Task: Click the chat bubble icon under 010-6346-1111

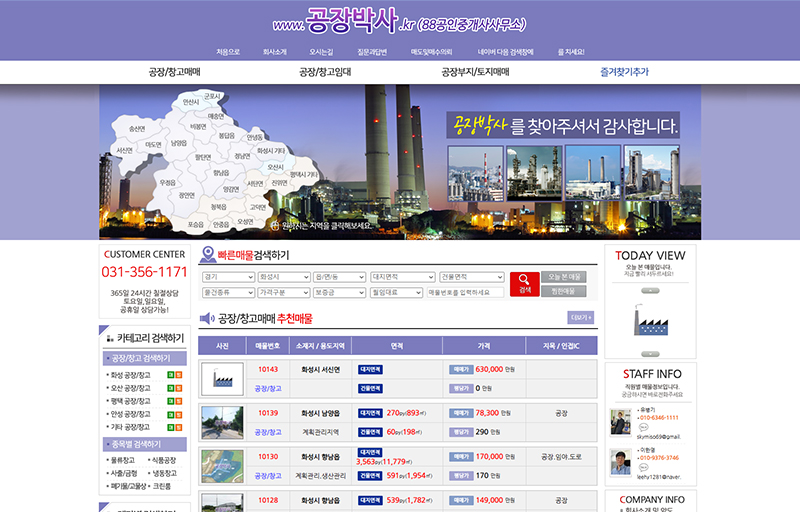Action: [643, 427]
